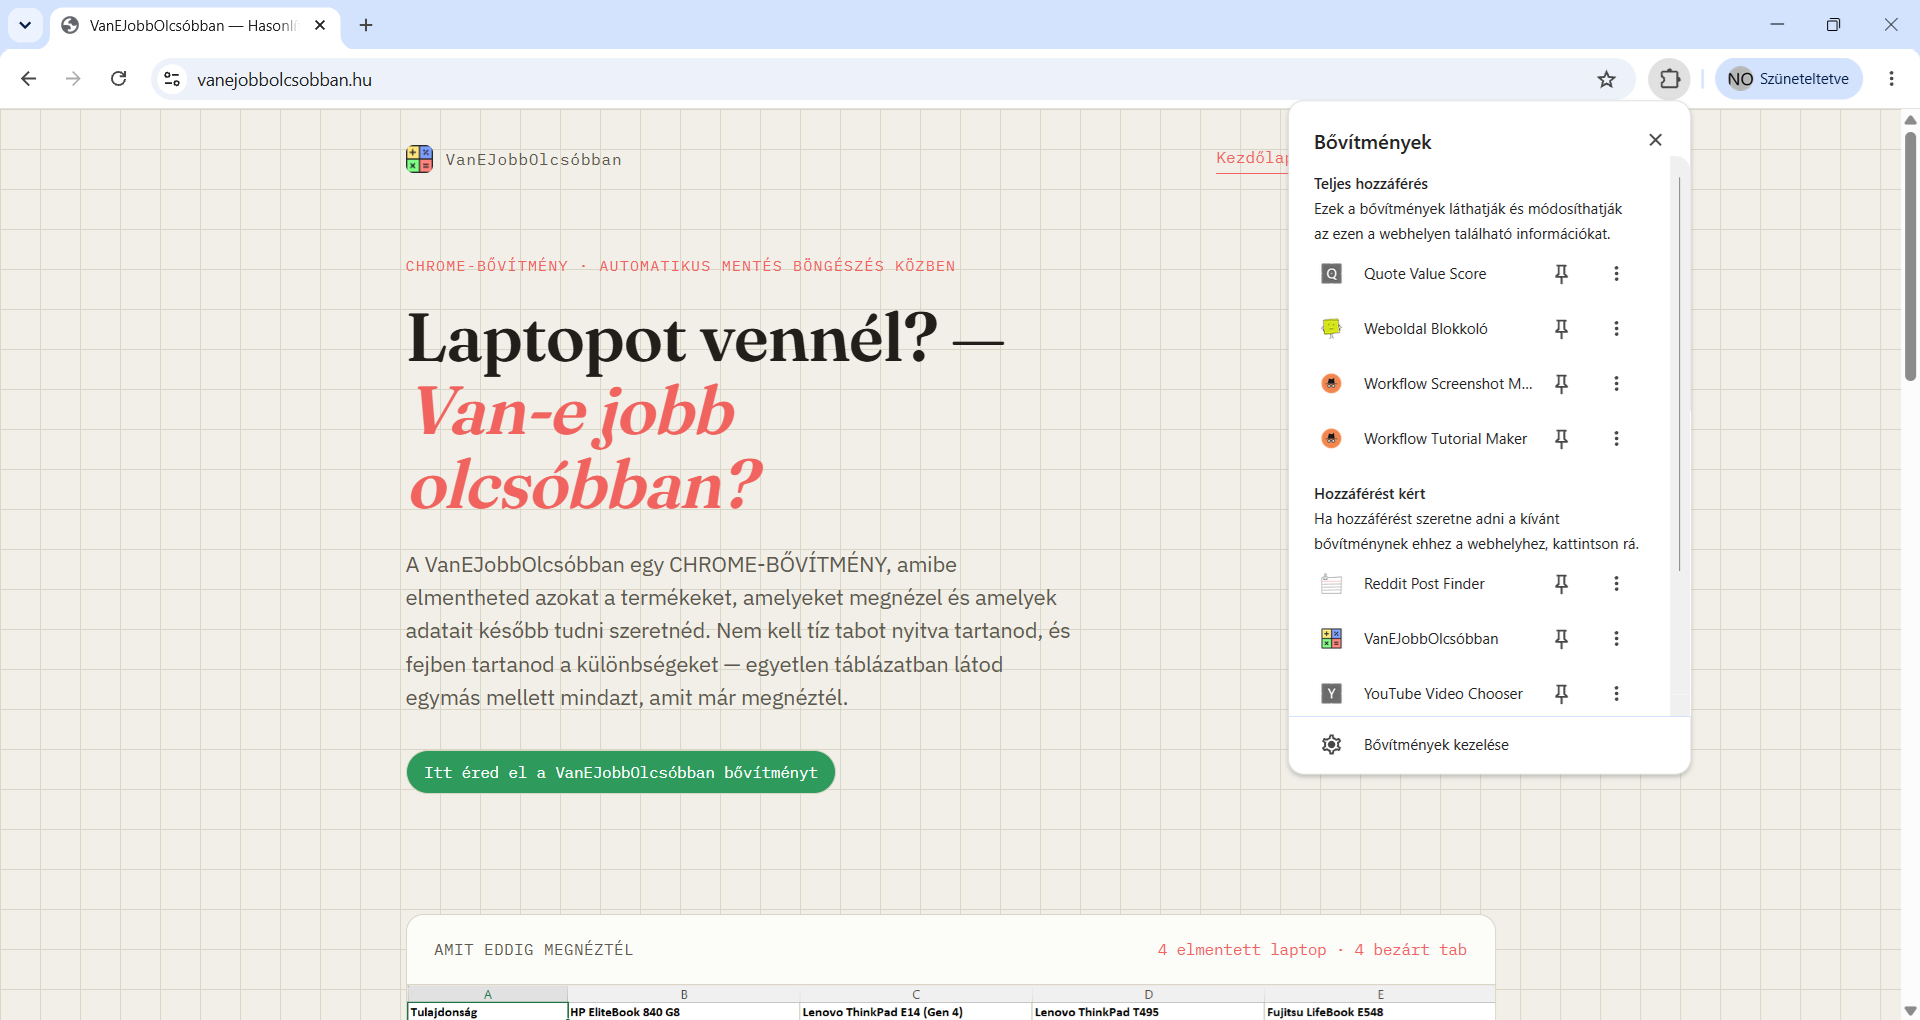Open the tab search dropdown arrow
1920x1020 pixels.
(x=25, y=25)
